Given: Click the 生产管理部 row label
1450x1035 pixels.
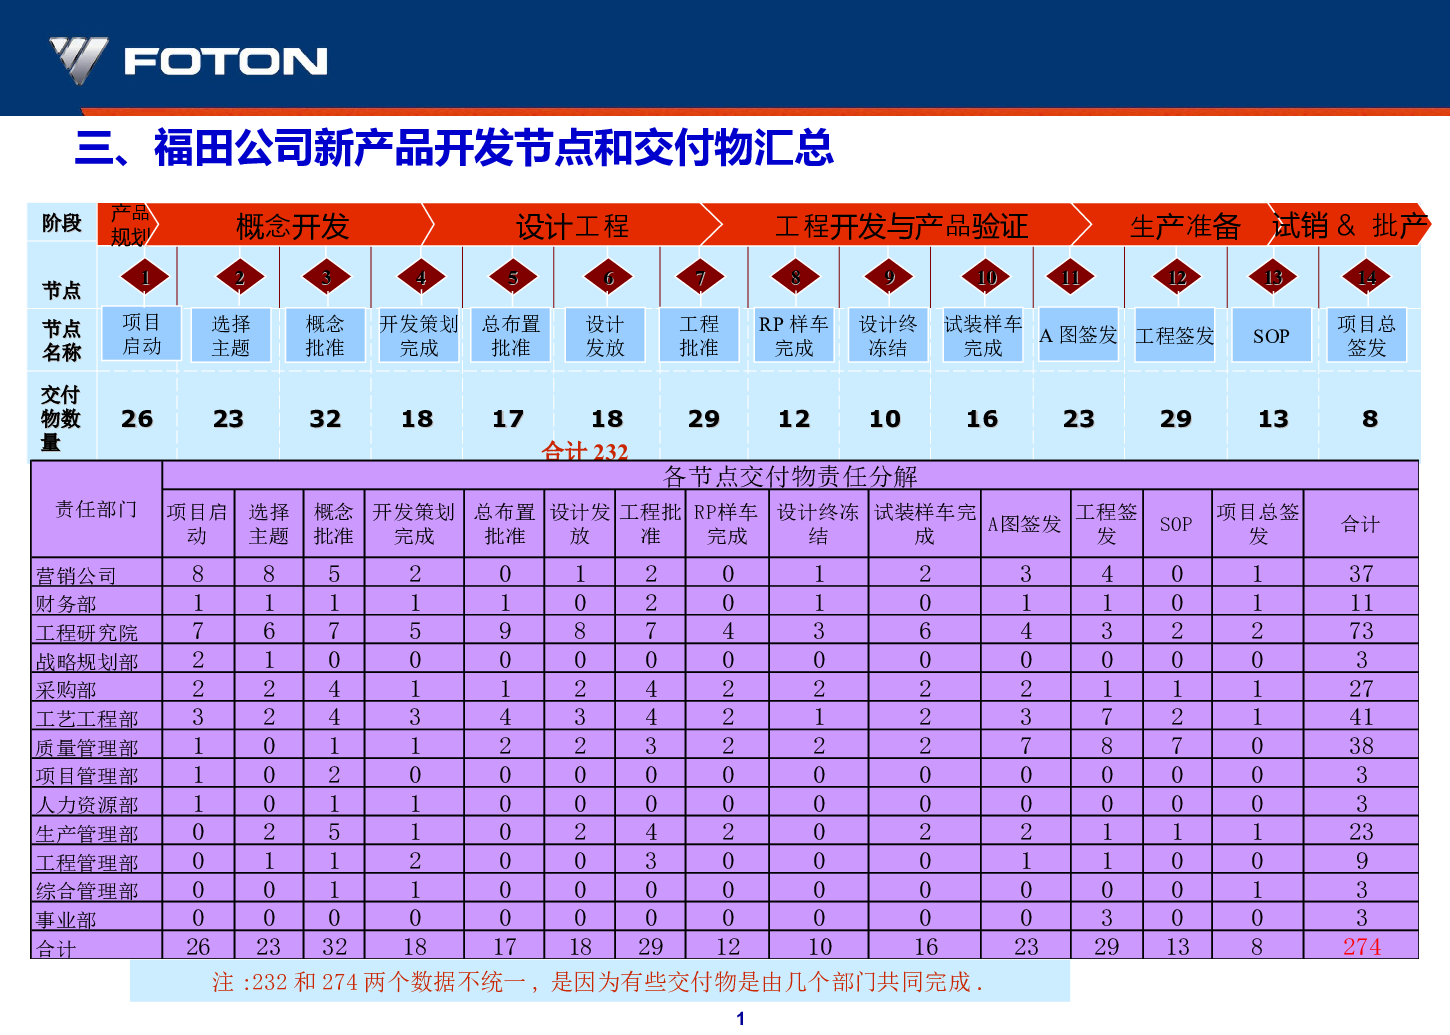Looking at the screenshot, I should 86,834.
